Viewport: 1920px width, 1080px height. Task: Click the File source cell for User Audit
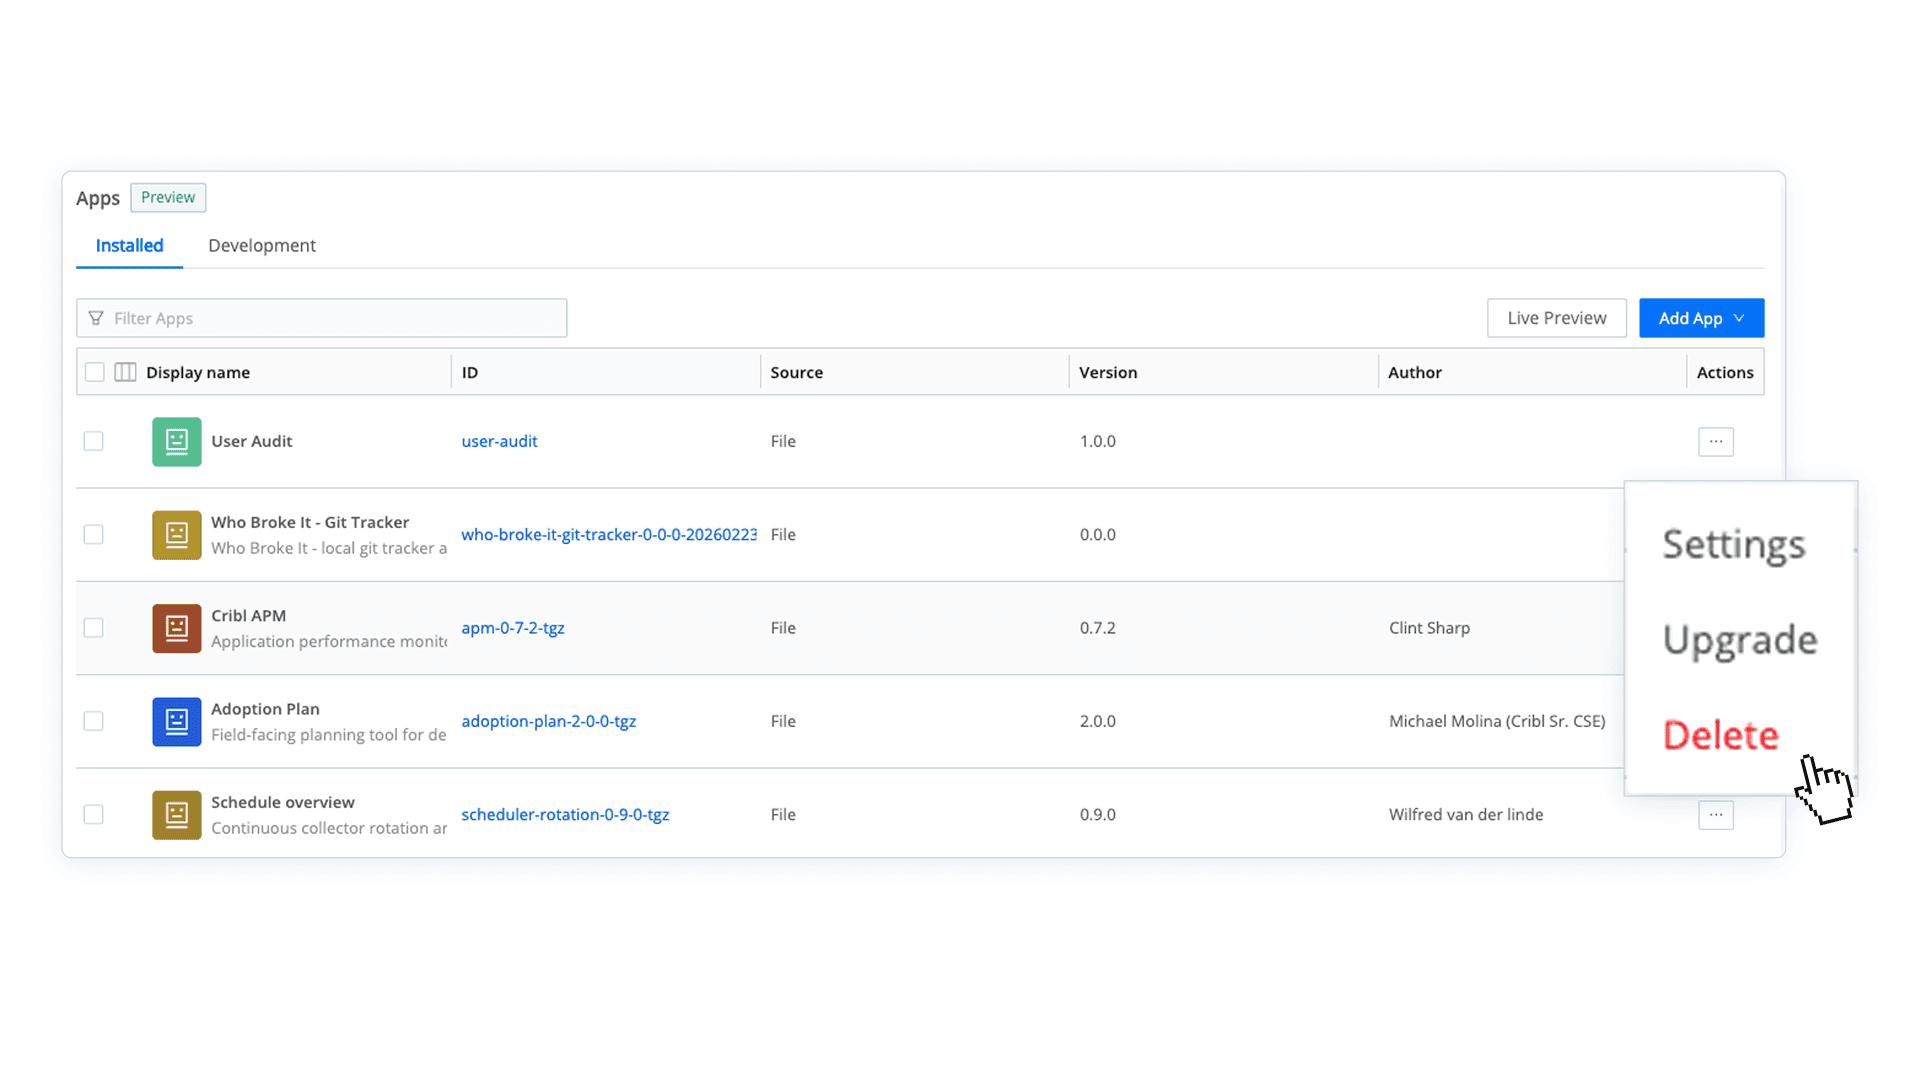[x=783, y=441]
